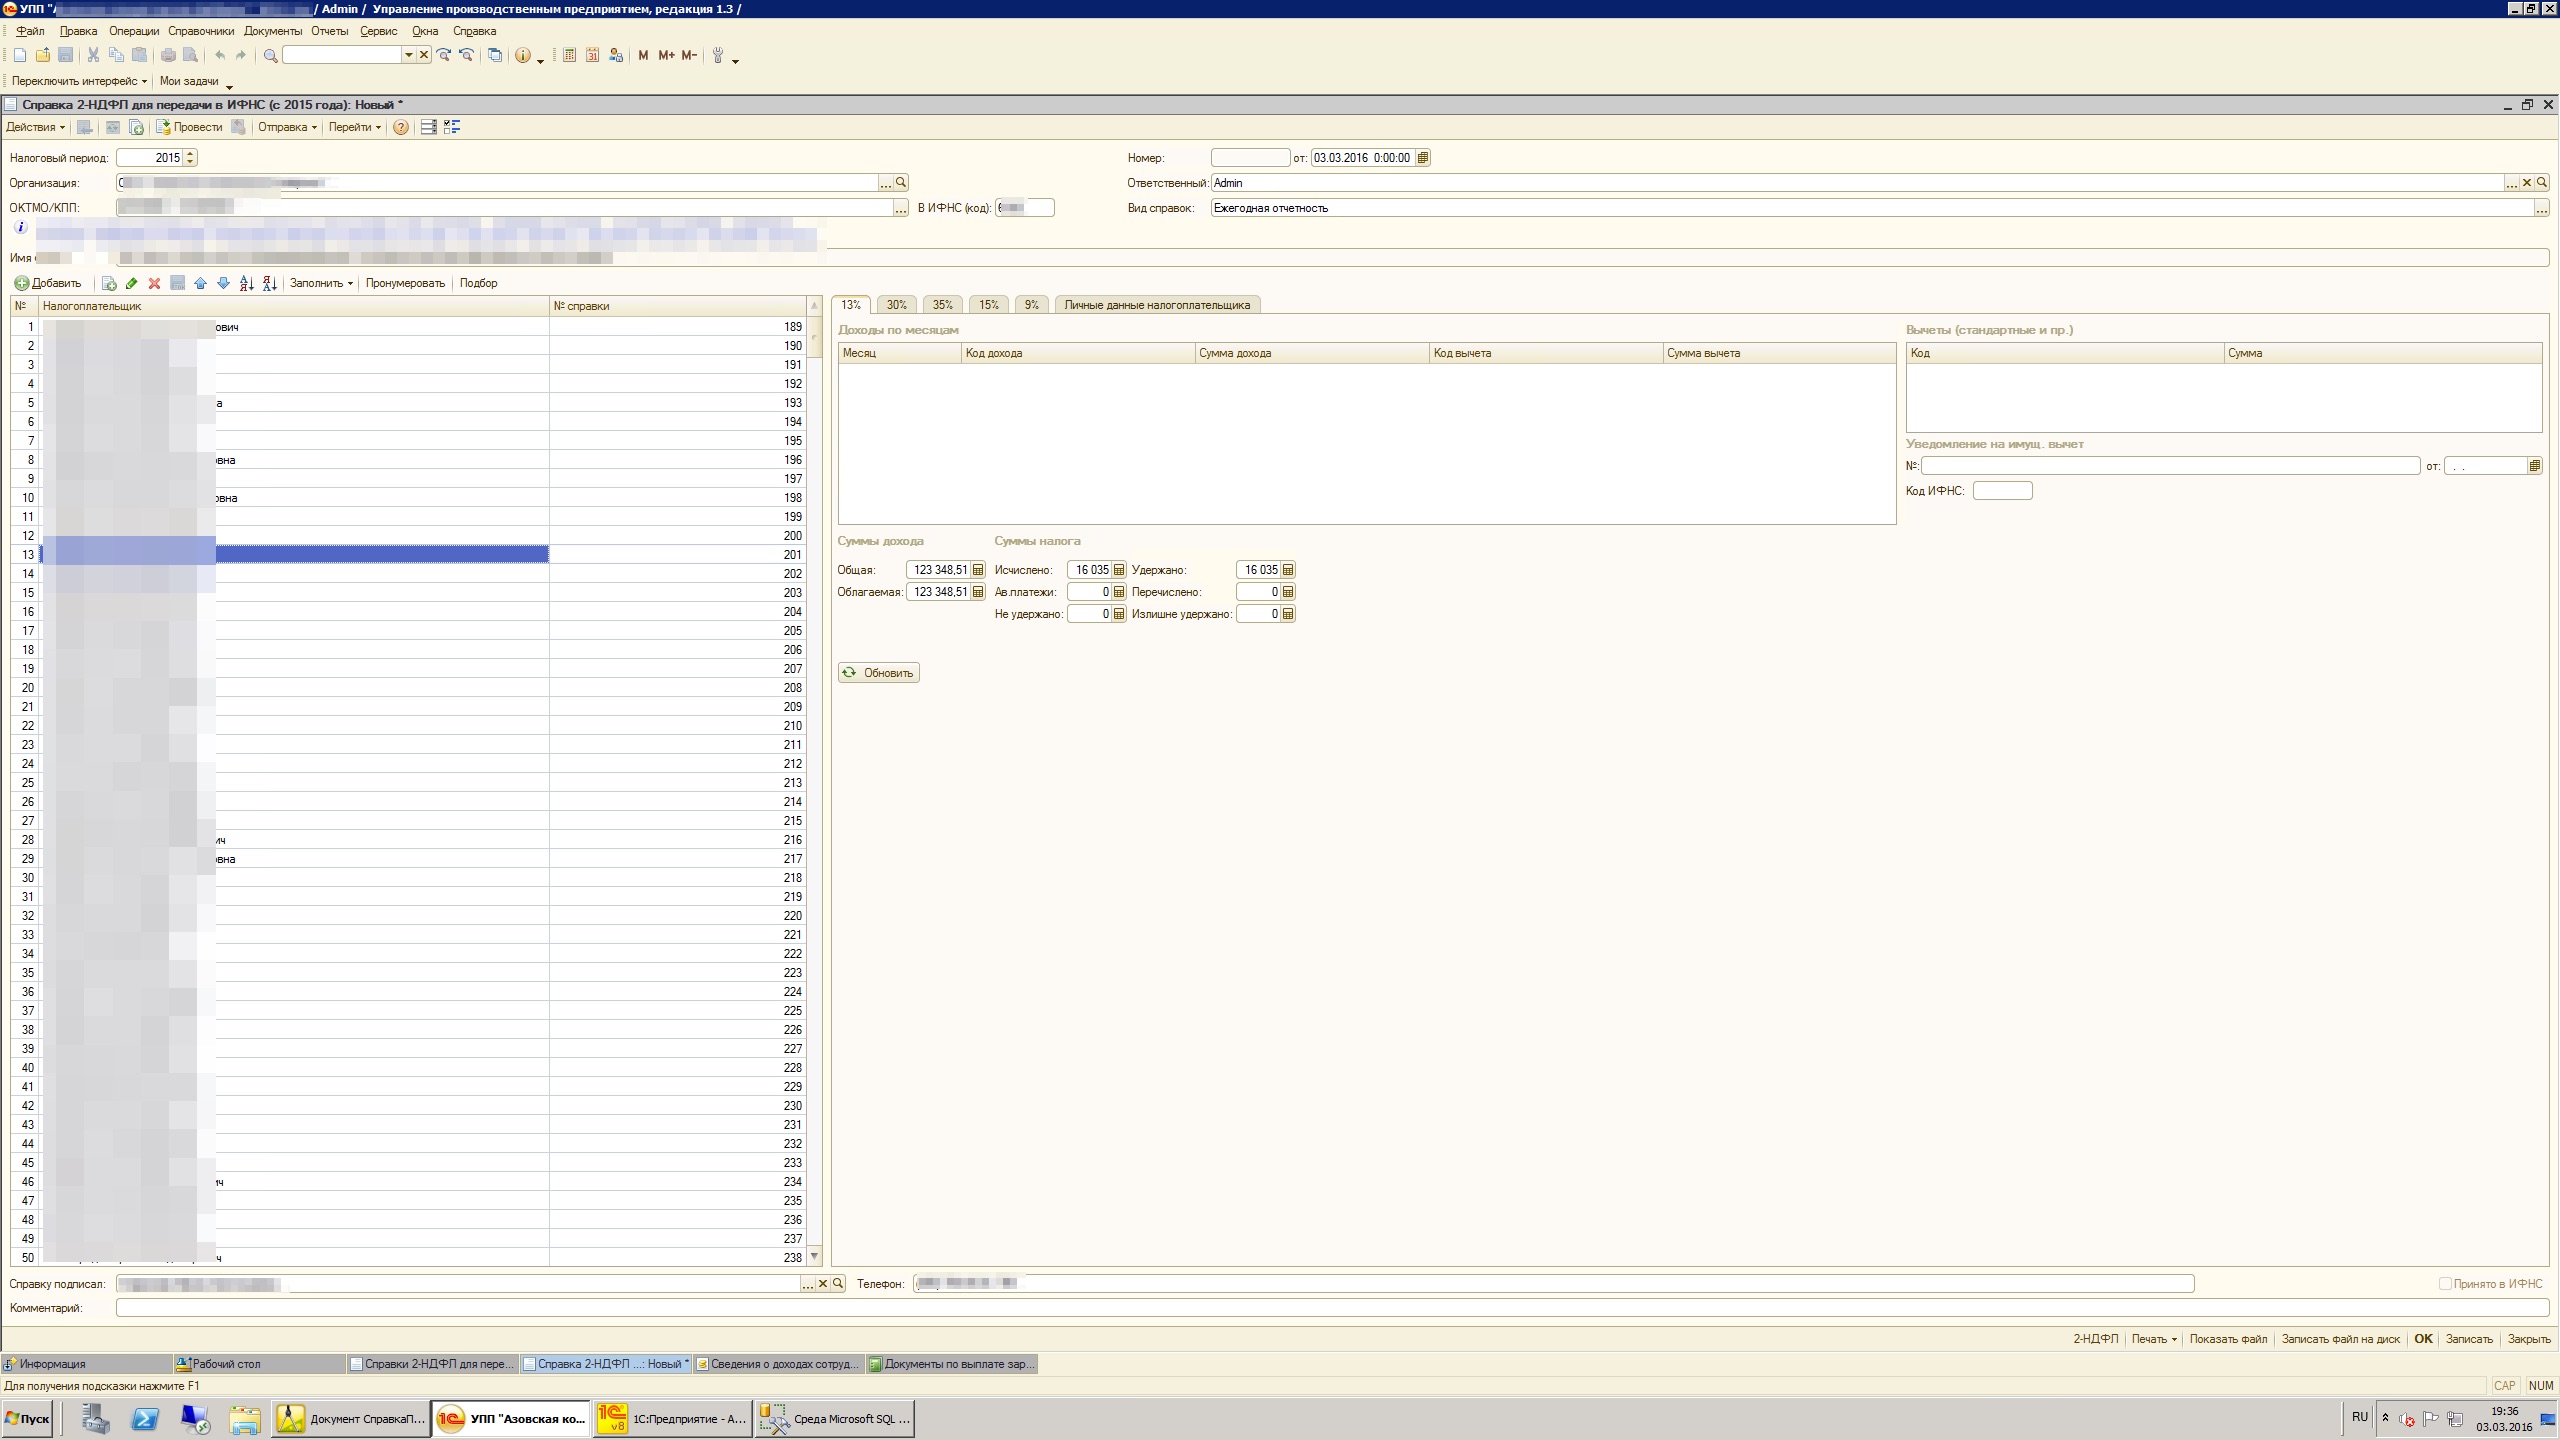Click the green pencil edit row icon

131,283
